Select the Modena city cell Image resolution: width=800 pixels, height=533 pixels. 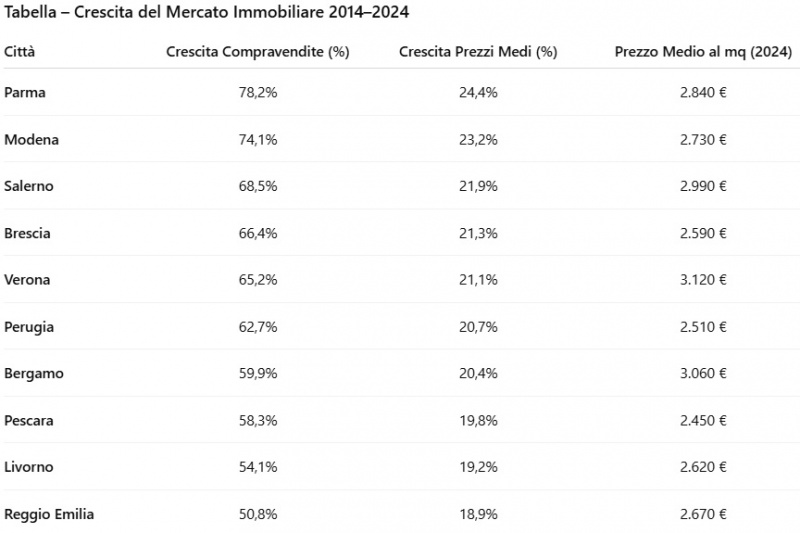tap(31, 139)
